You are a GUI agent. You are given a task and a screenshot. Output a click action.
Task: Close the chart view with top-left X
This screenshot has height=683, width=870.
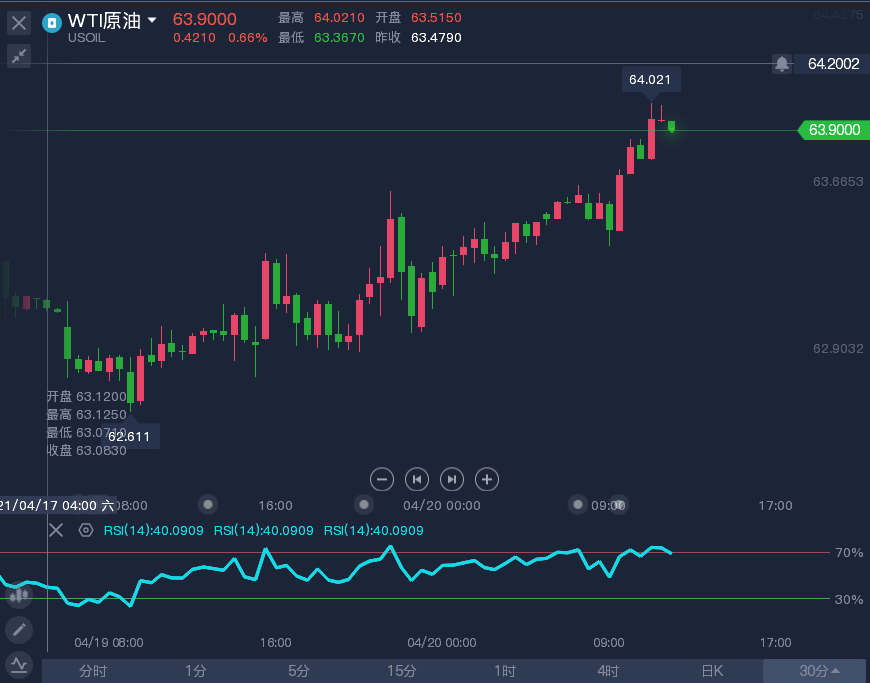point(19,22)
